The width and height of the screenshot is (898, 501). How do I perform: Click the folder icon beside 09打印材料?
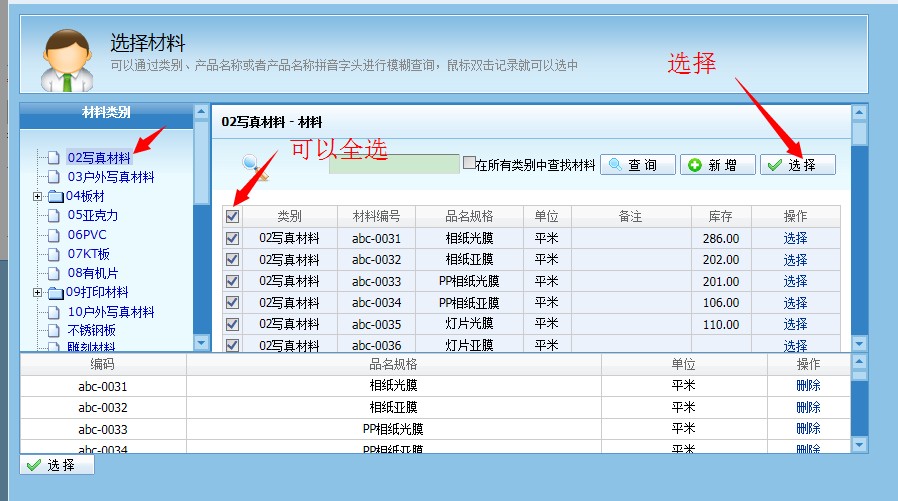[55, 293]
